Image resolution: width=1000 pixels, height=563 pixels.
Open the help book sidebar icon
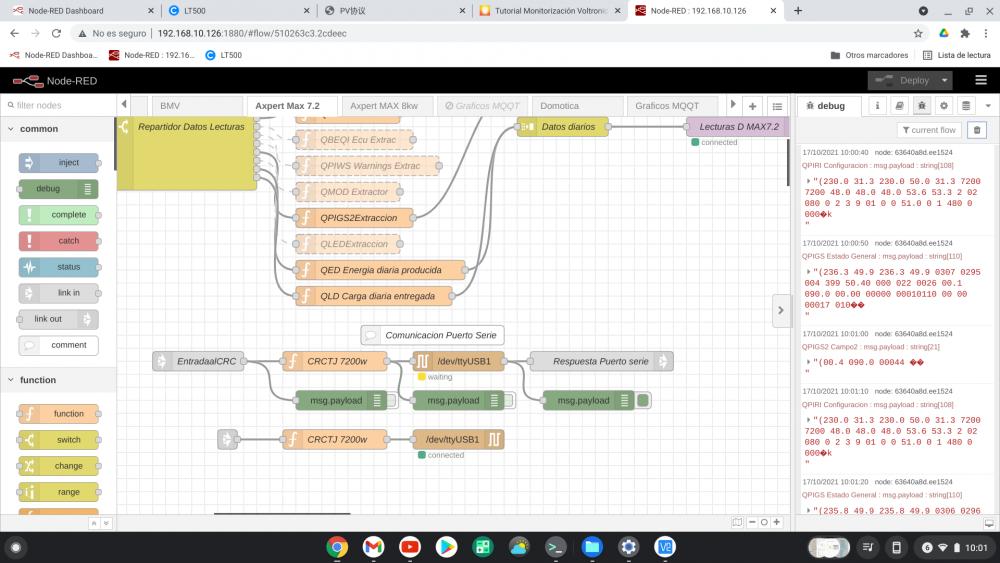tap(899, 106)
